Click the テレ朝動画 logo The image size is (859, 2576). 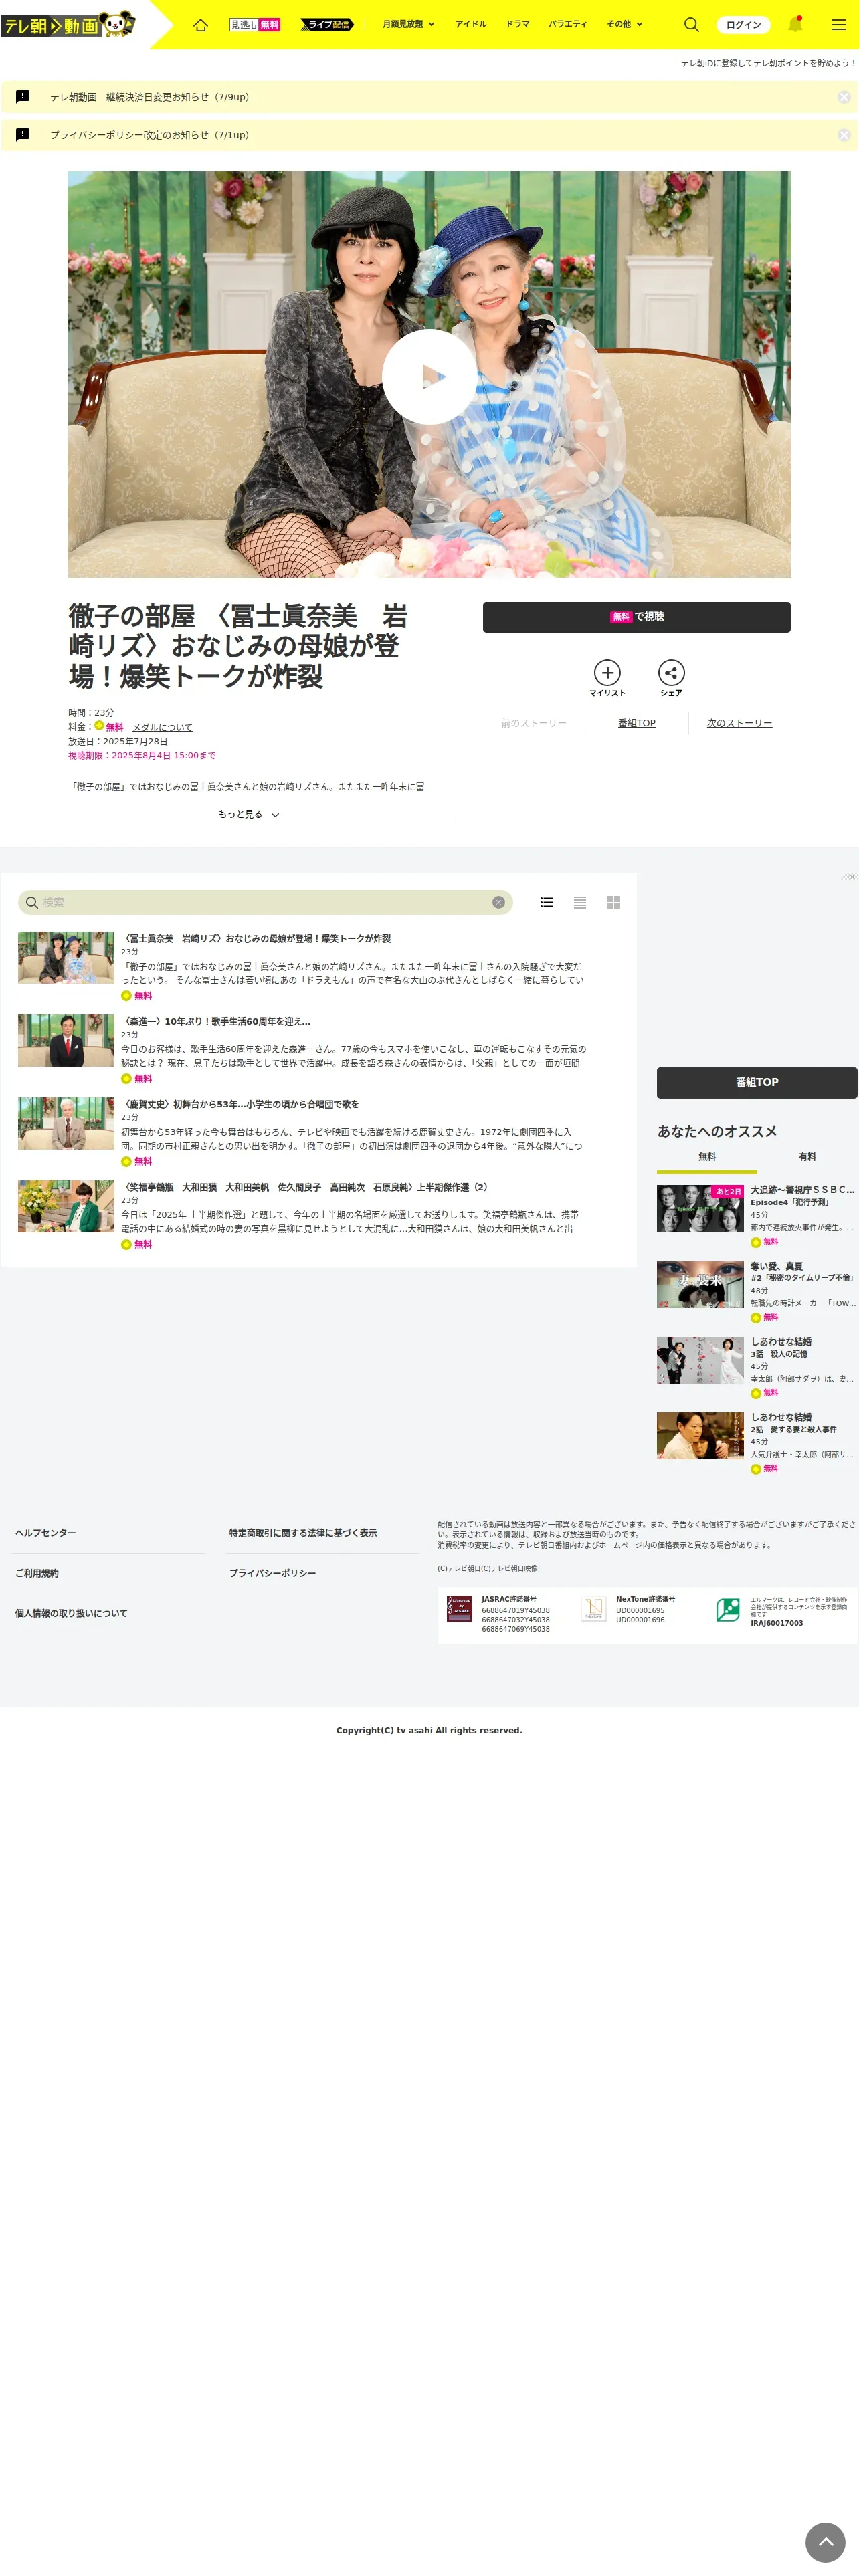[x=68, y=25]
